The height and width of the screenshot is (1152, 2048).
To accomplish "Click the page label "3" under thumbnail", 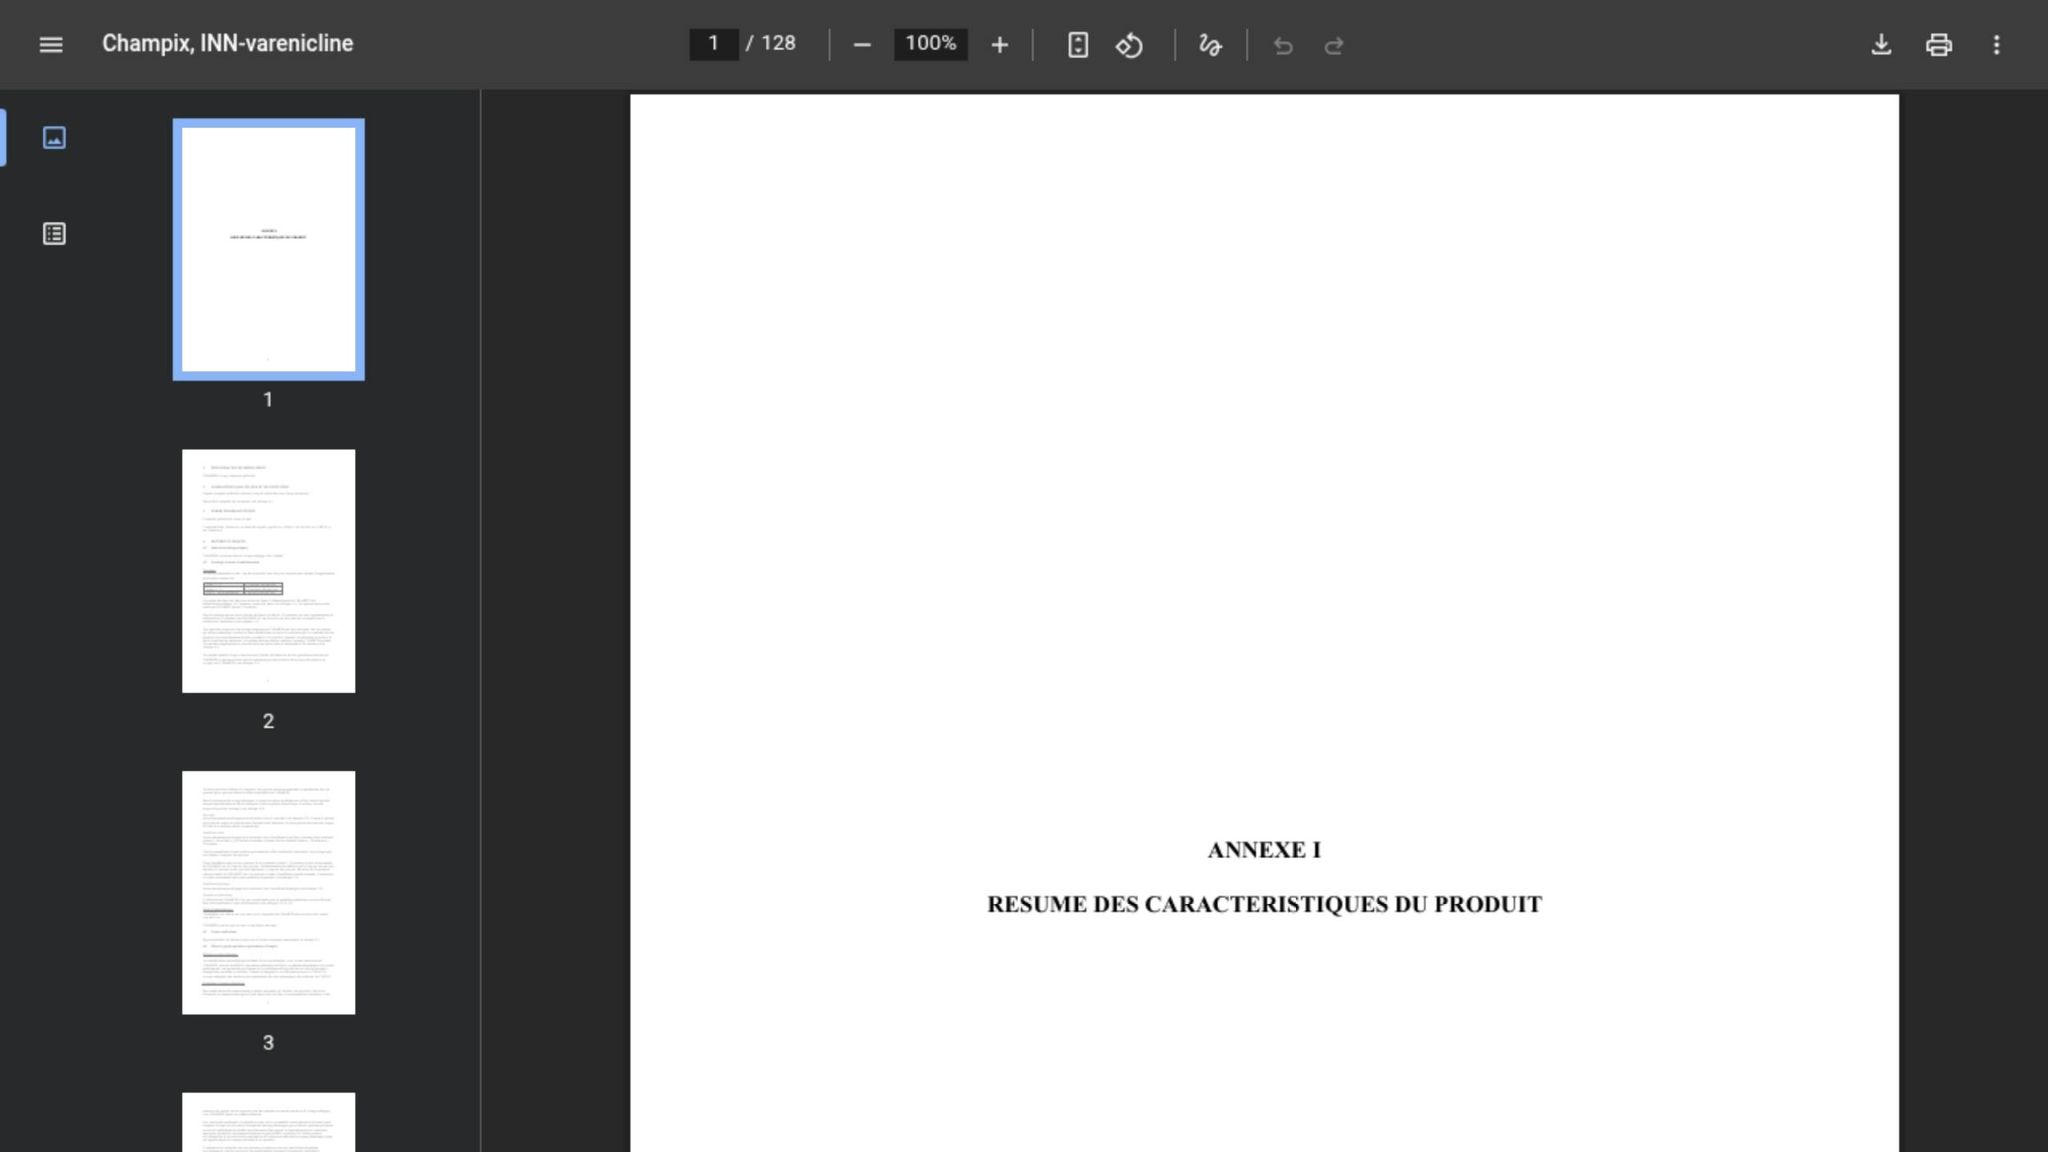I will [x=268, y=1043].
